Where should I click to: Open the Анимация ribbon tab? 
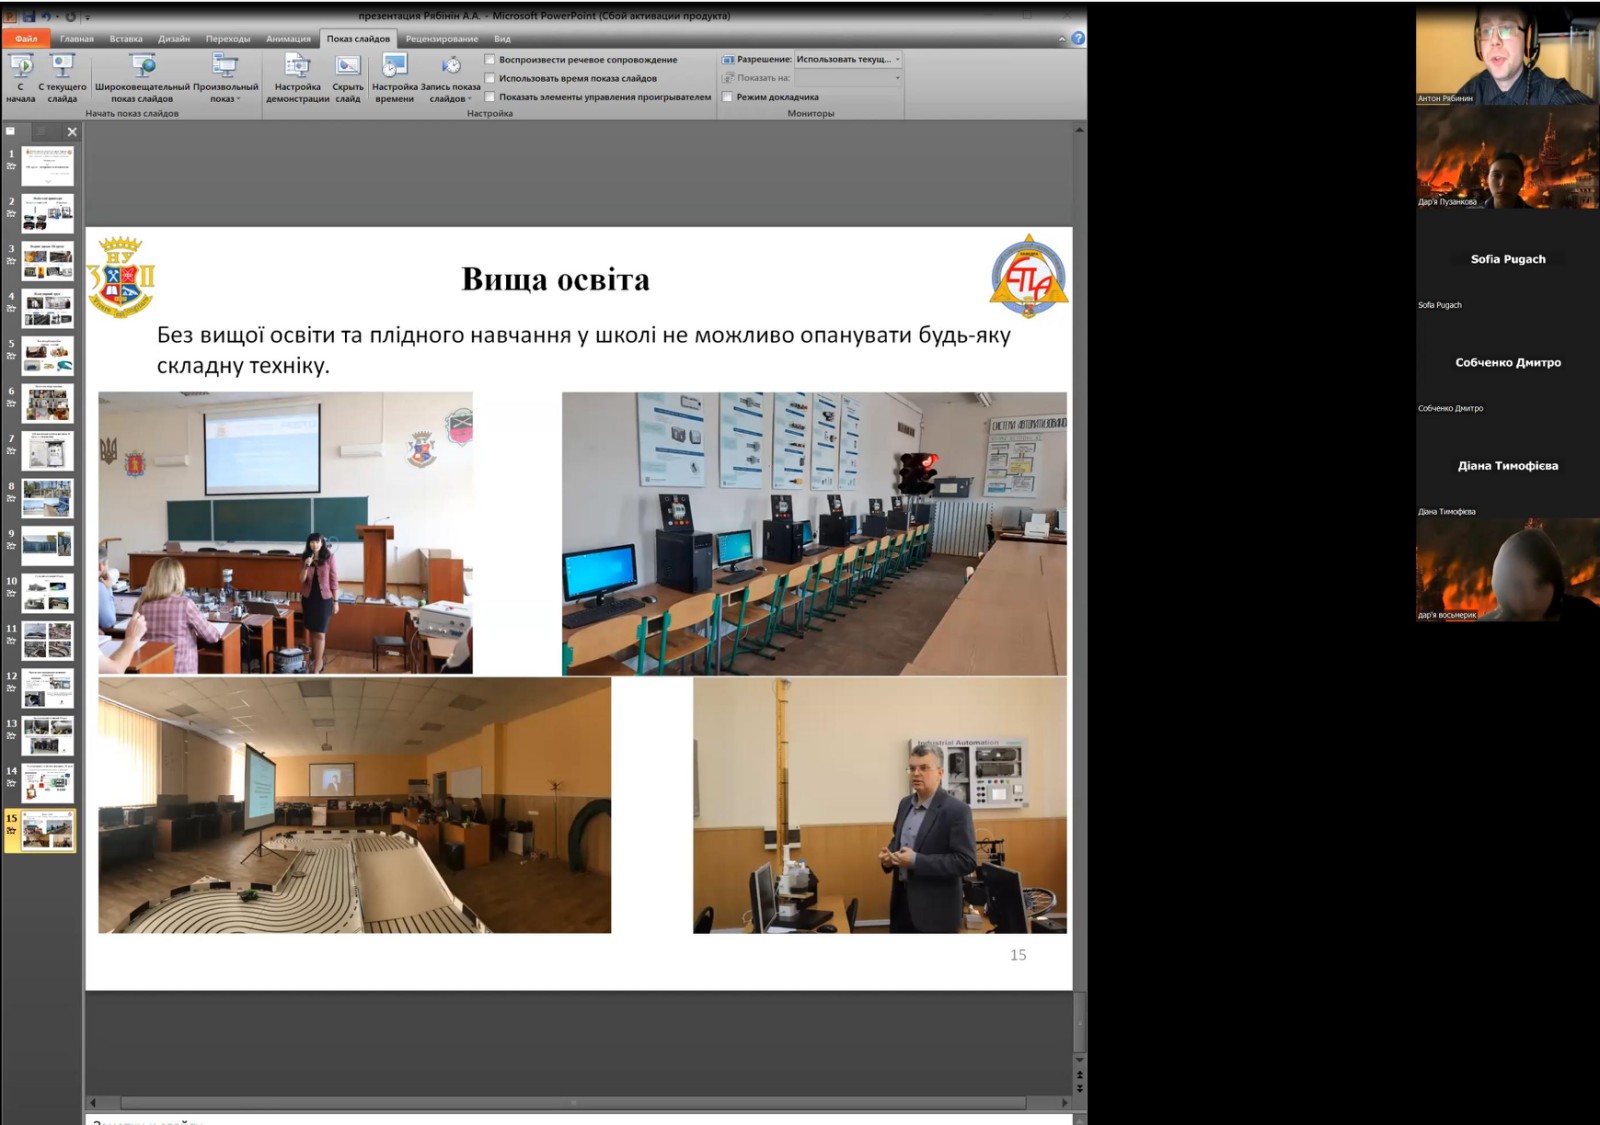click(288, 39)
